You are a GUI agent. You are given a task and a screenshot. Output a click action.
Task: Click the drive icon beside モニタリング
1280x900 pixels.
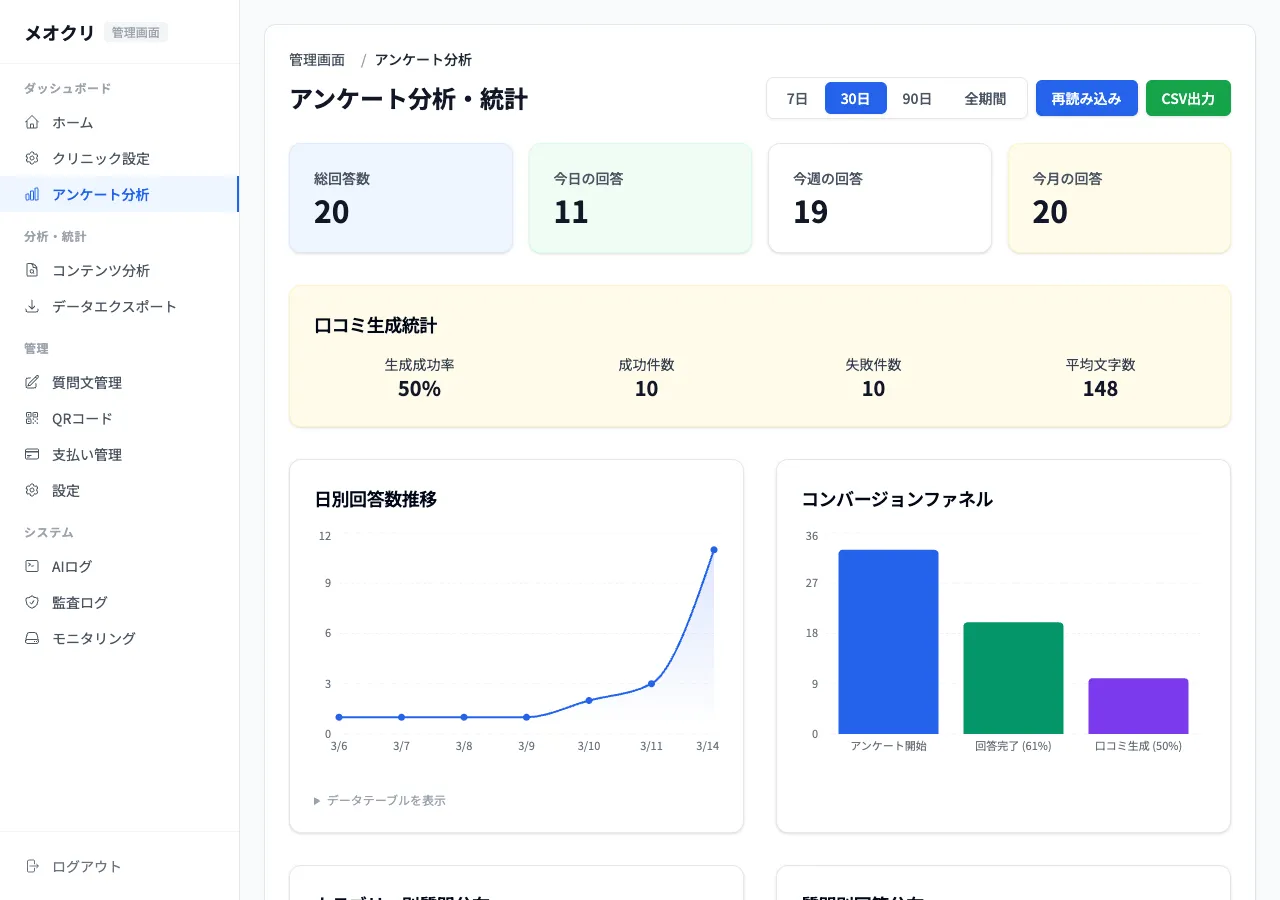point(32,638)
